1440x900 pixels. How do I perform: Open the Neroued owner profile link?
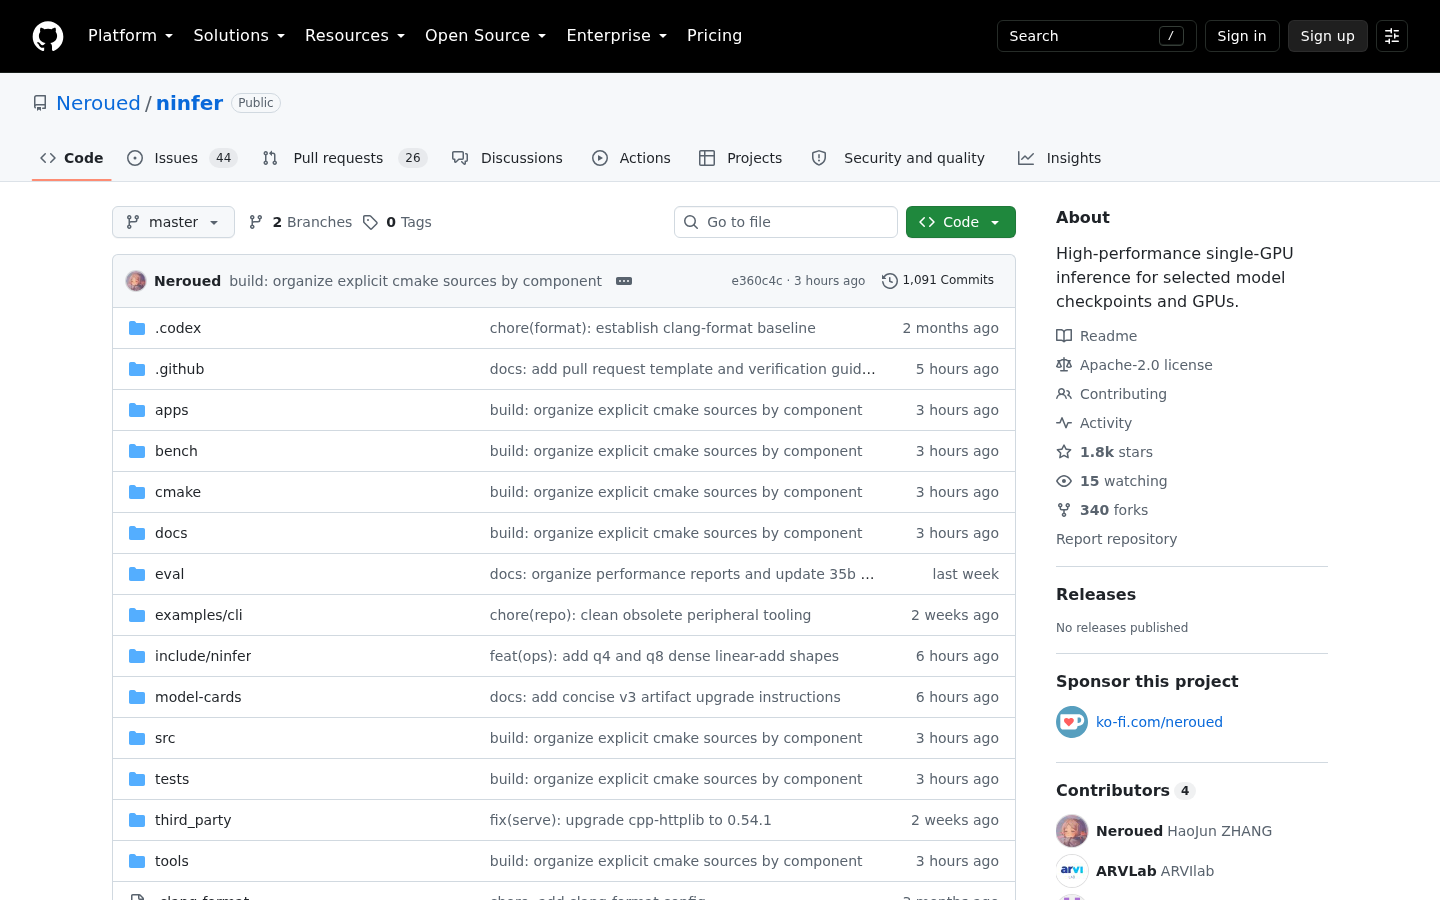click(x=98, y=103)
